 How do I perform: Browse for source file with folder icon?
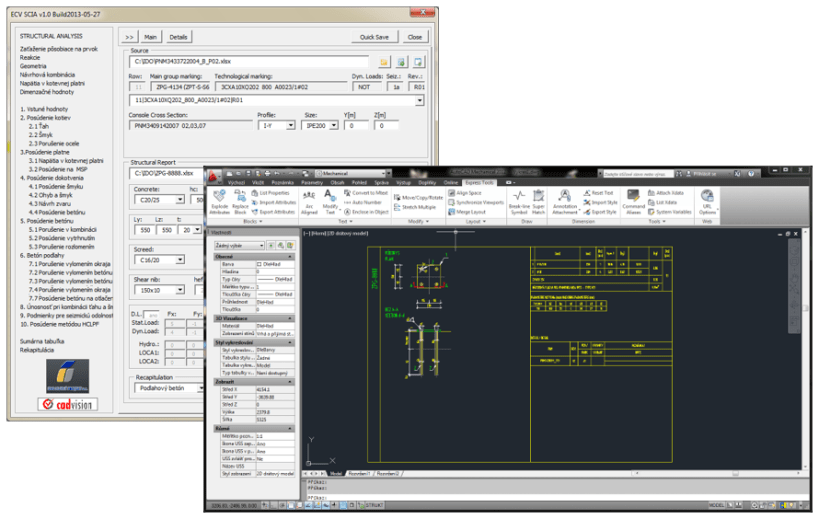[384, 62]
